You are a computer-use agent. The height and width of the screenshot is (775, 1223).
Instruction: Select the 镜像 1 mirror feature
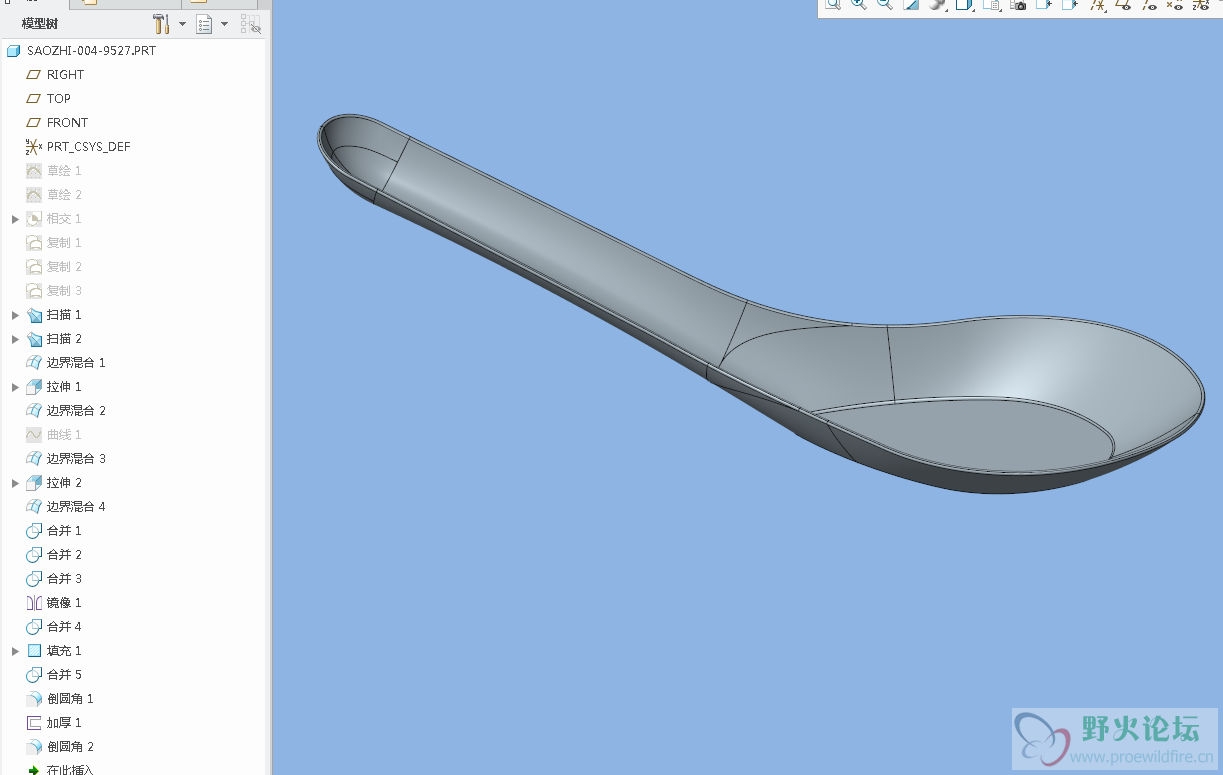(x=54, y=602)
